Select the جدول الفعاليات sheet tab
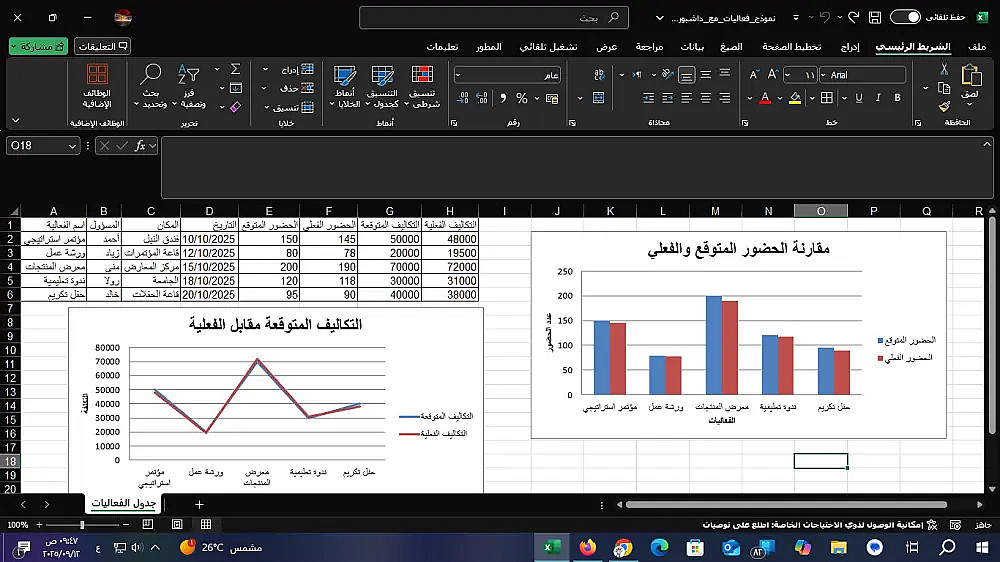The image size is (1000, 562). coord(124,503)
